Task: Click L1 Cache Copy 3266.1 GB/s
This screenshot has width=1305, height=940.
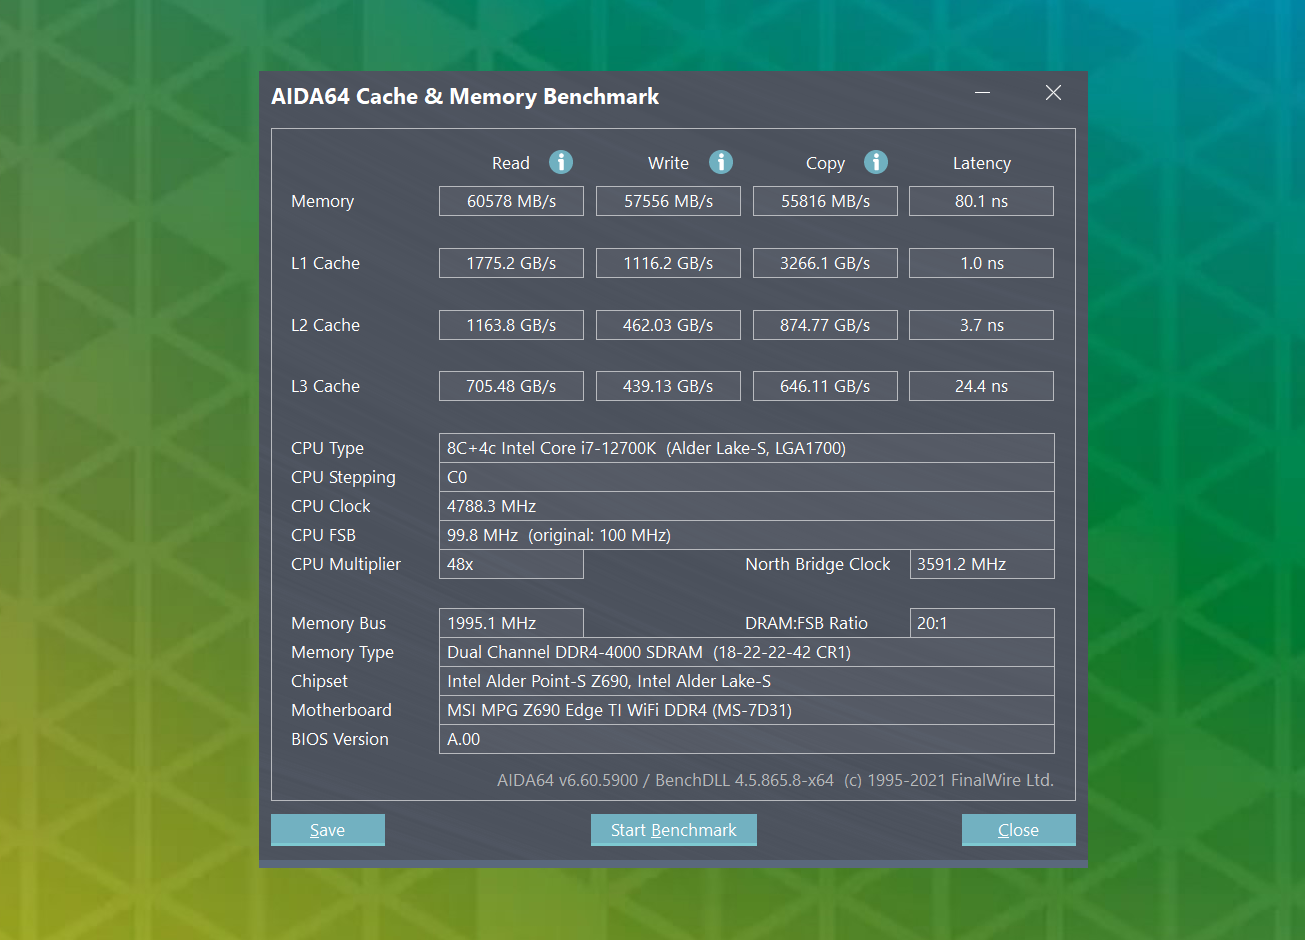Action: tap(825, 263)
